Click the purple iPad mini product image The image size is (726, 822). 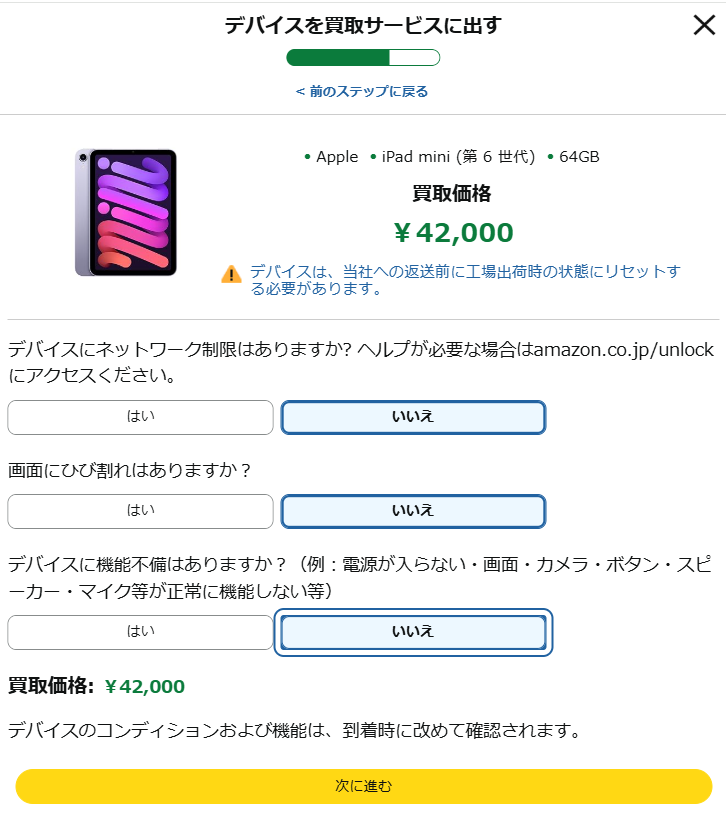pyautogui.click(x=126, y=212)
